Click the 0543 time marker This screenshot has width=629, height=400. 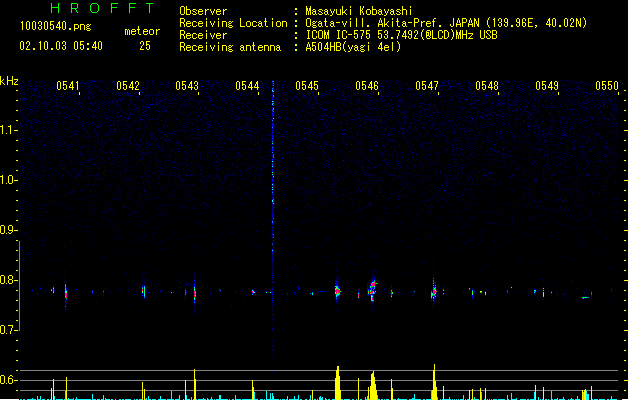click(187, 86)
